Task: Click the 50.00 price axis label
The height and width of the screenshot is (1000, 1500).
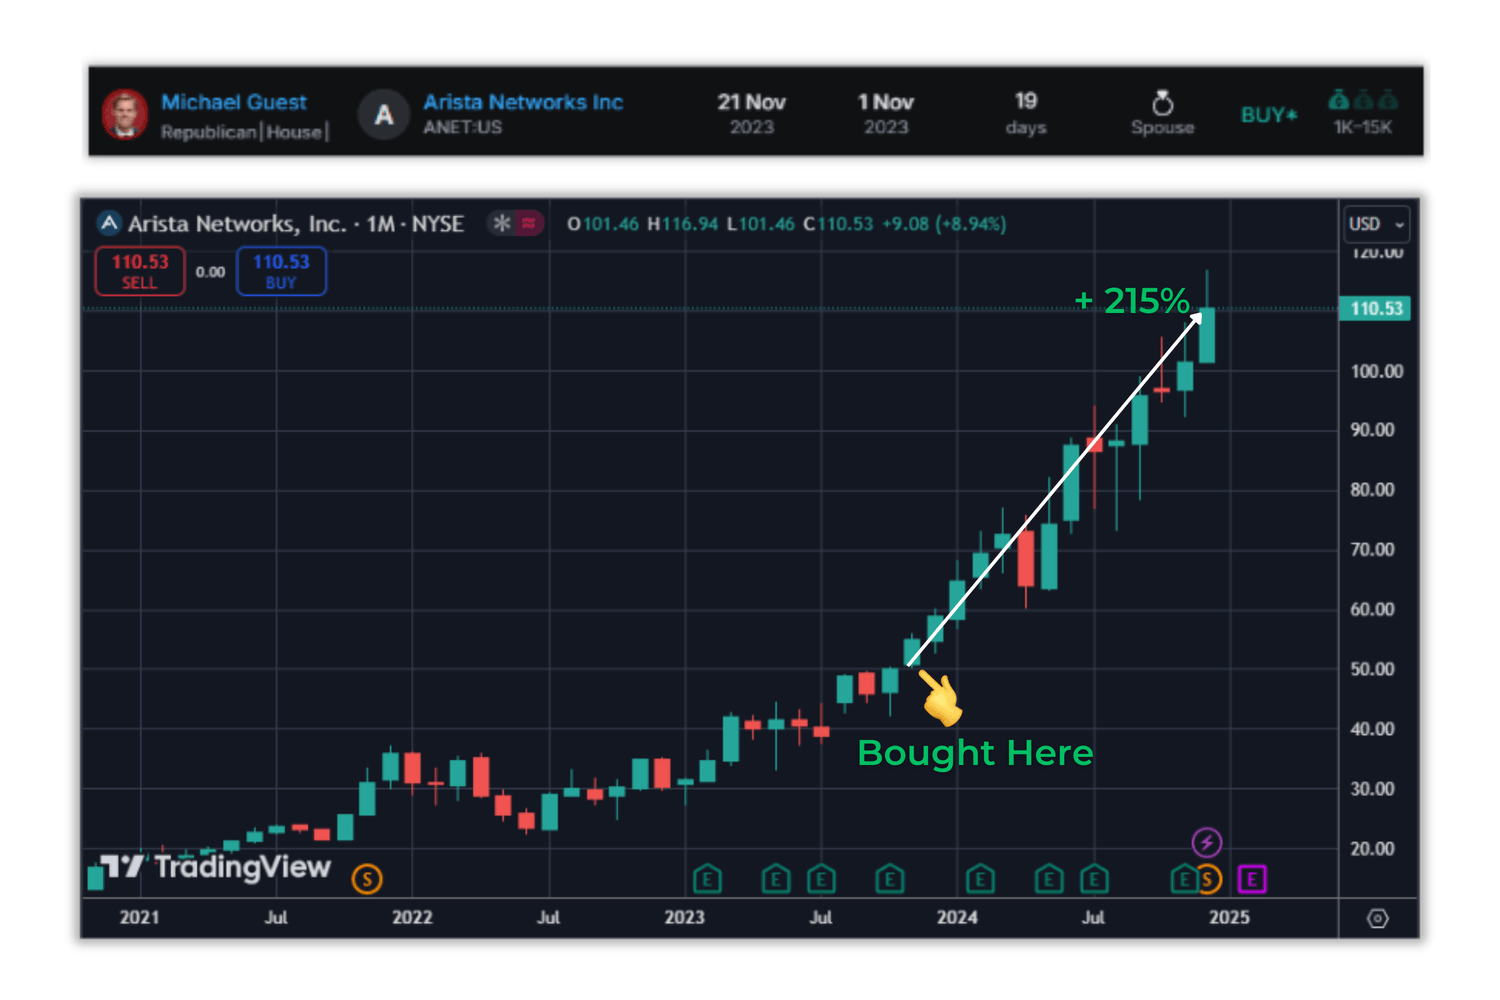Action: (x=1372, y=669)
